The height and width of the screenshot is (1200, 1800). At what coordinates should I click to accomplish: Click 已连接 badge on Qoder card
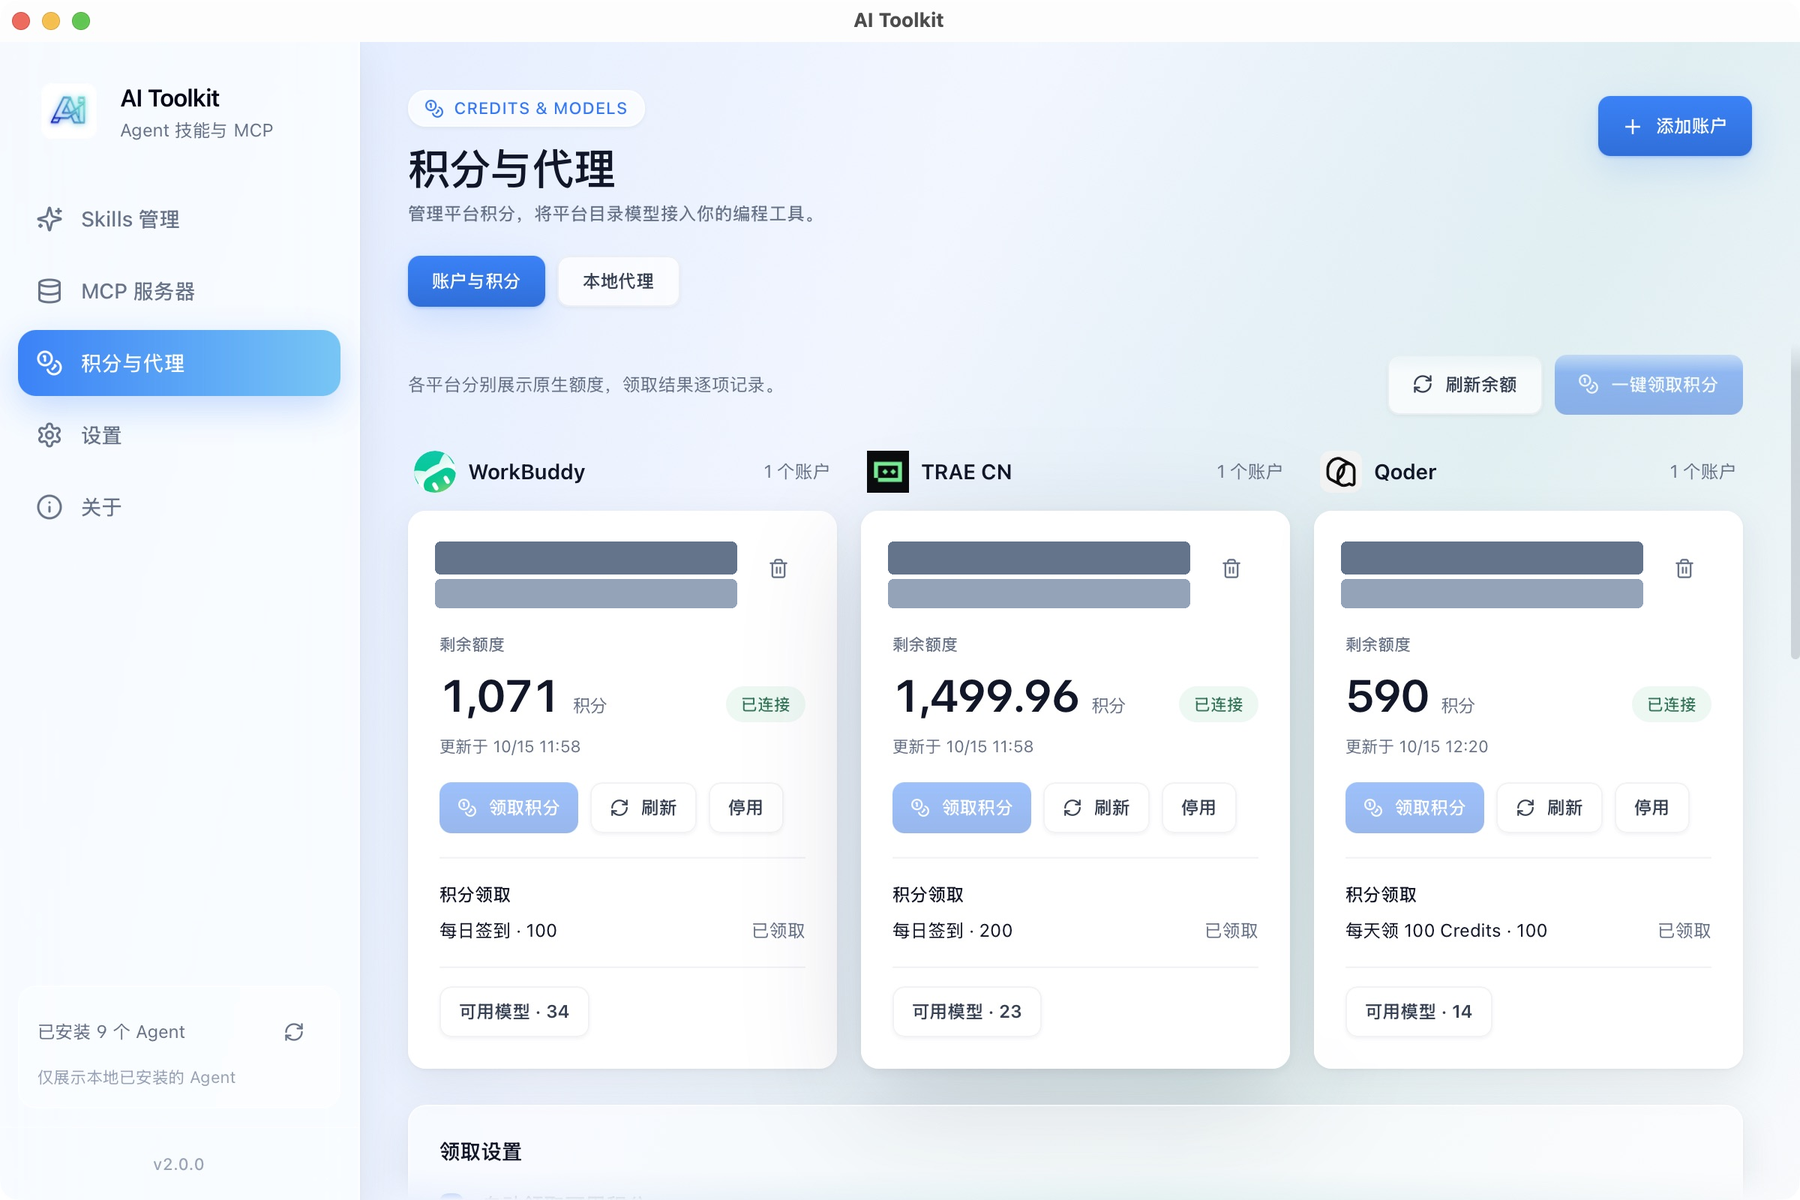pos(1672,705)
